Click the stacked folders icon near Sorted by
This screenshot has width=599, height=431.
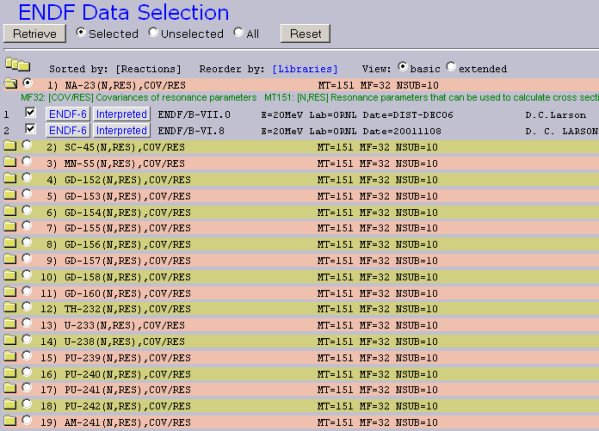tap(18, 65)
